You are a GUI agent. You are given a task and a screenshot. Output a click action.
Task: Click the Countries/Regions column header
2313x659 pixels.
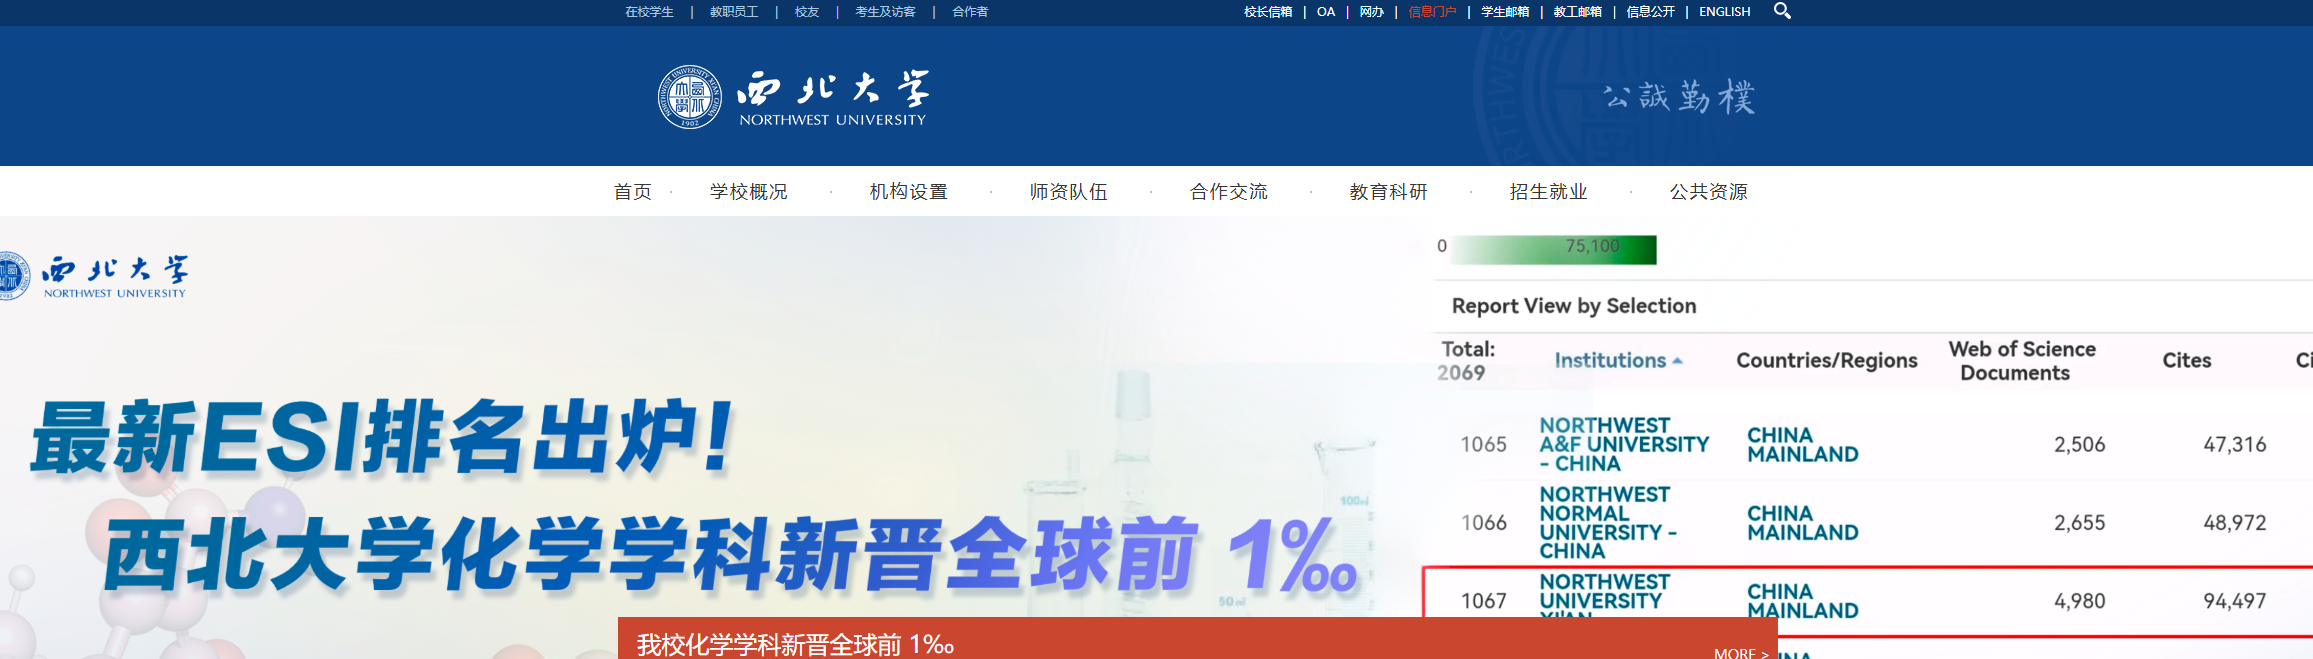(x=1827, y=361)
